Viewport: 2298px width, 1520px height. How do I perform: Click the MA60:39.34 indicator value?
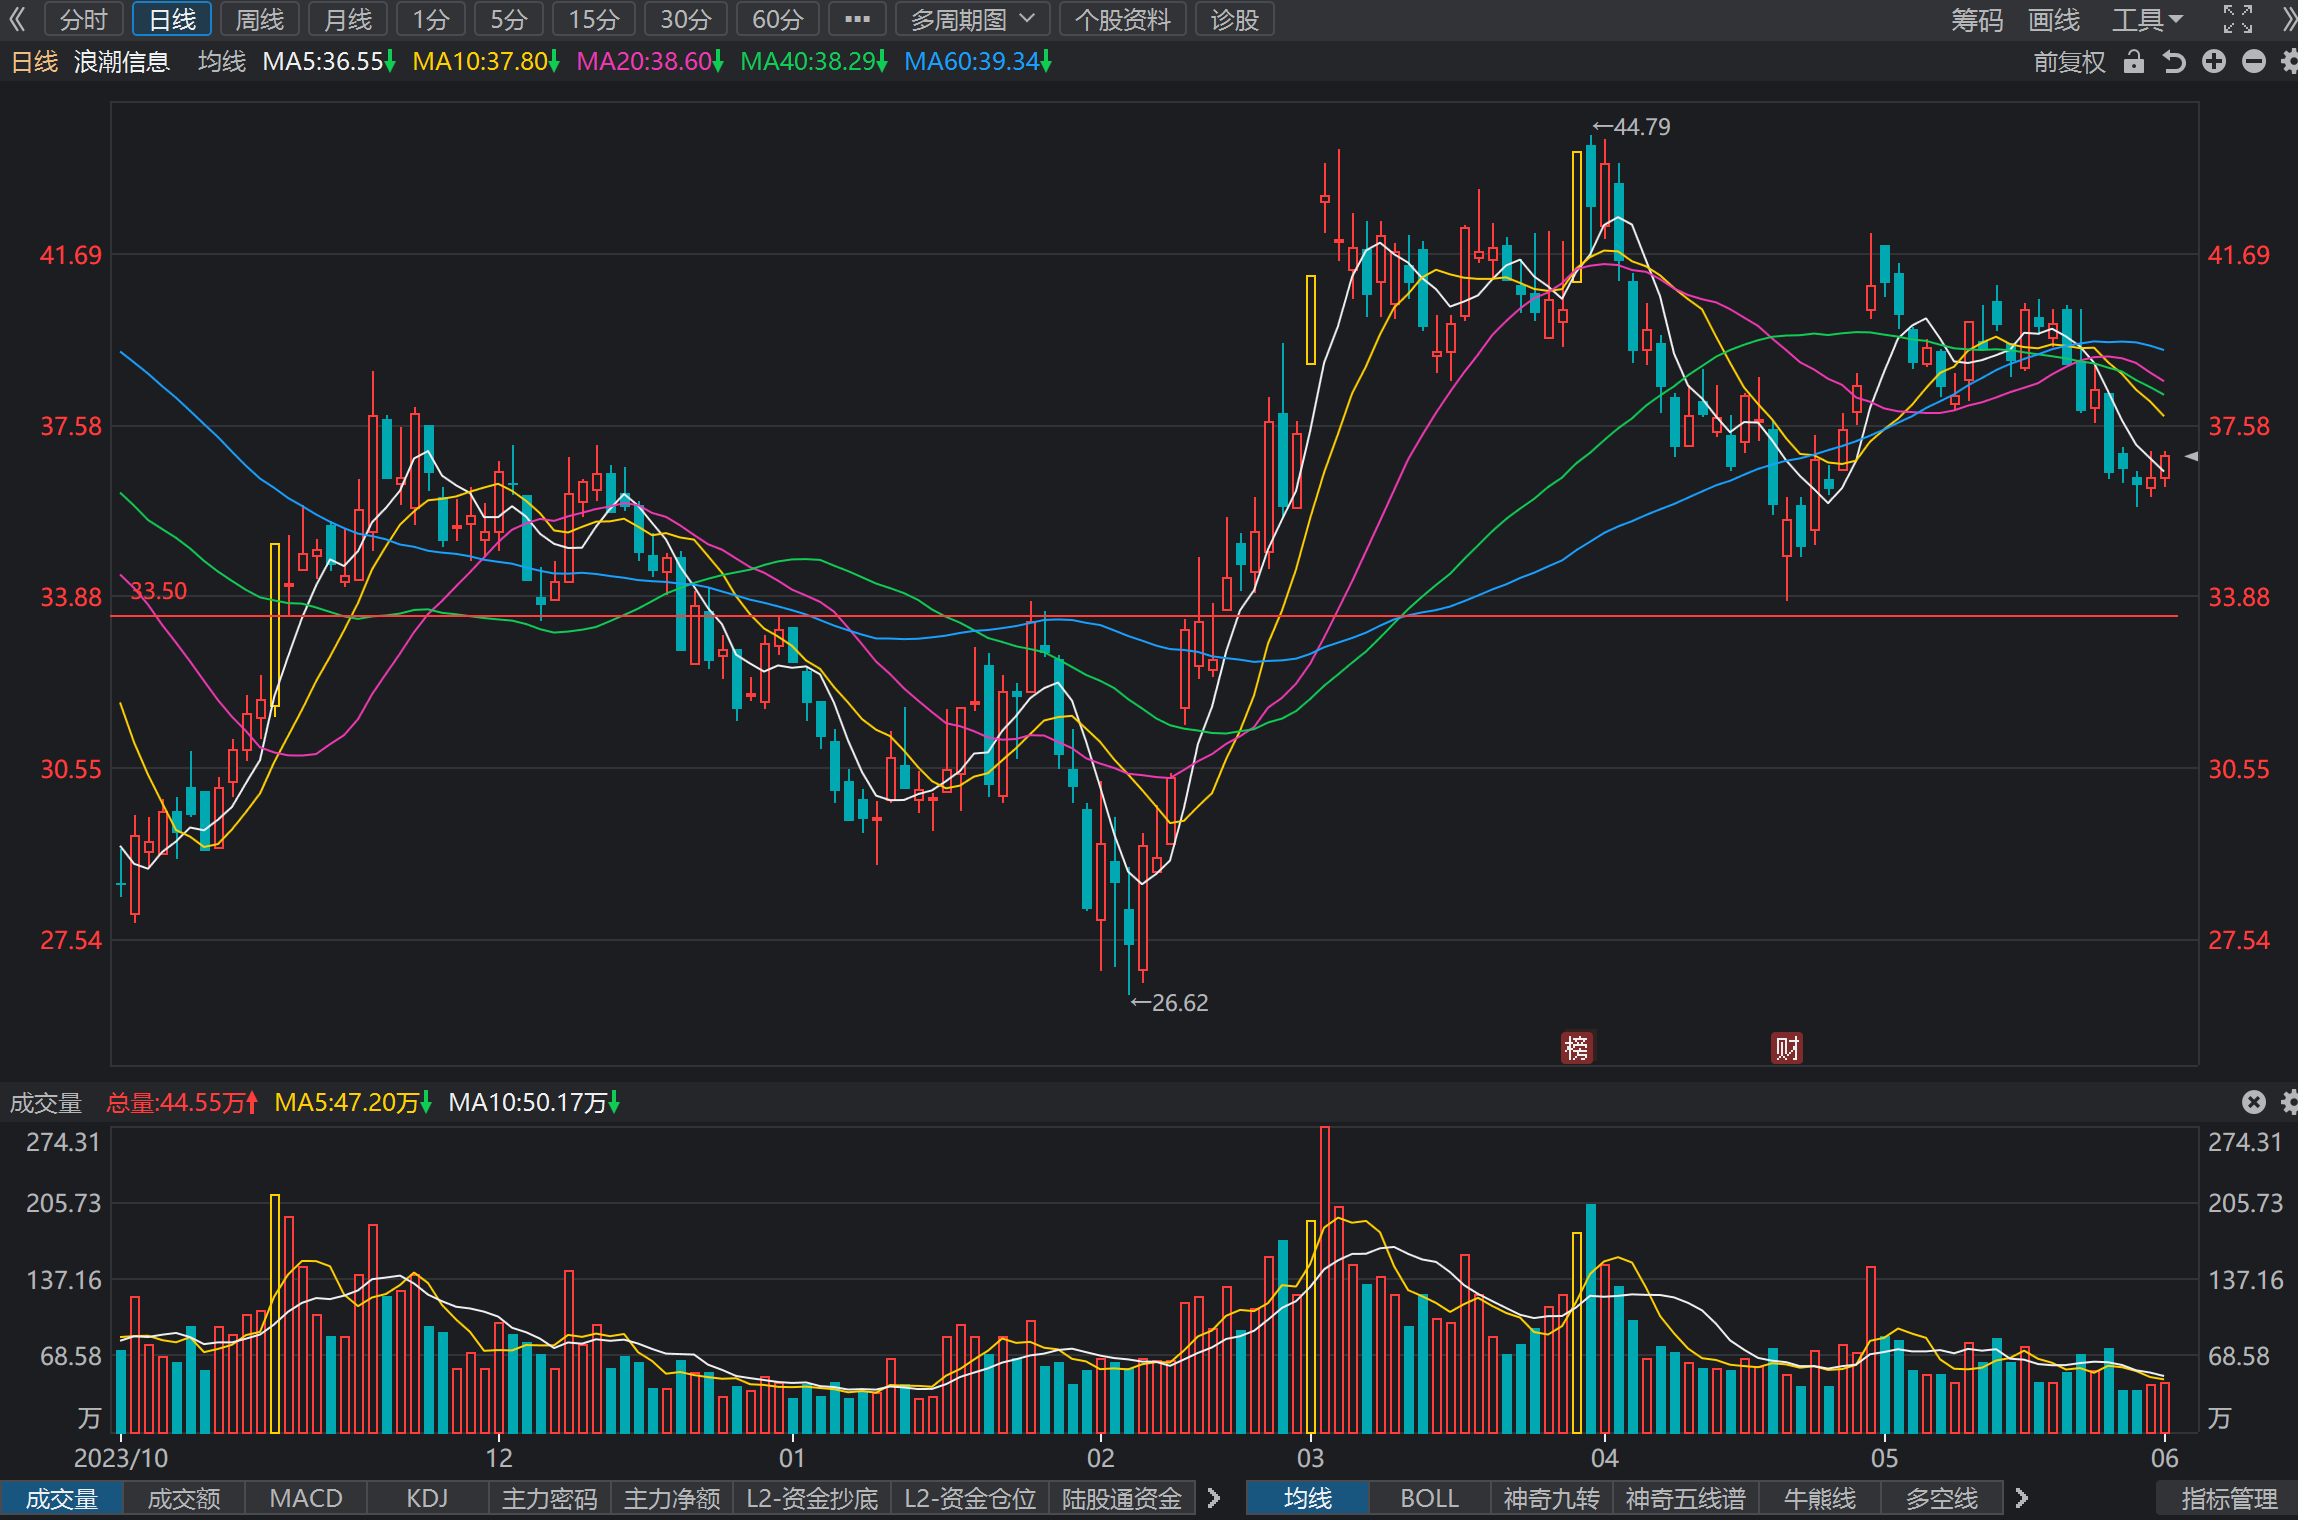pyautogui.click(x=978, y=62)
